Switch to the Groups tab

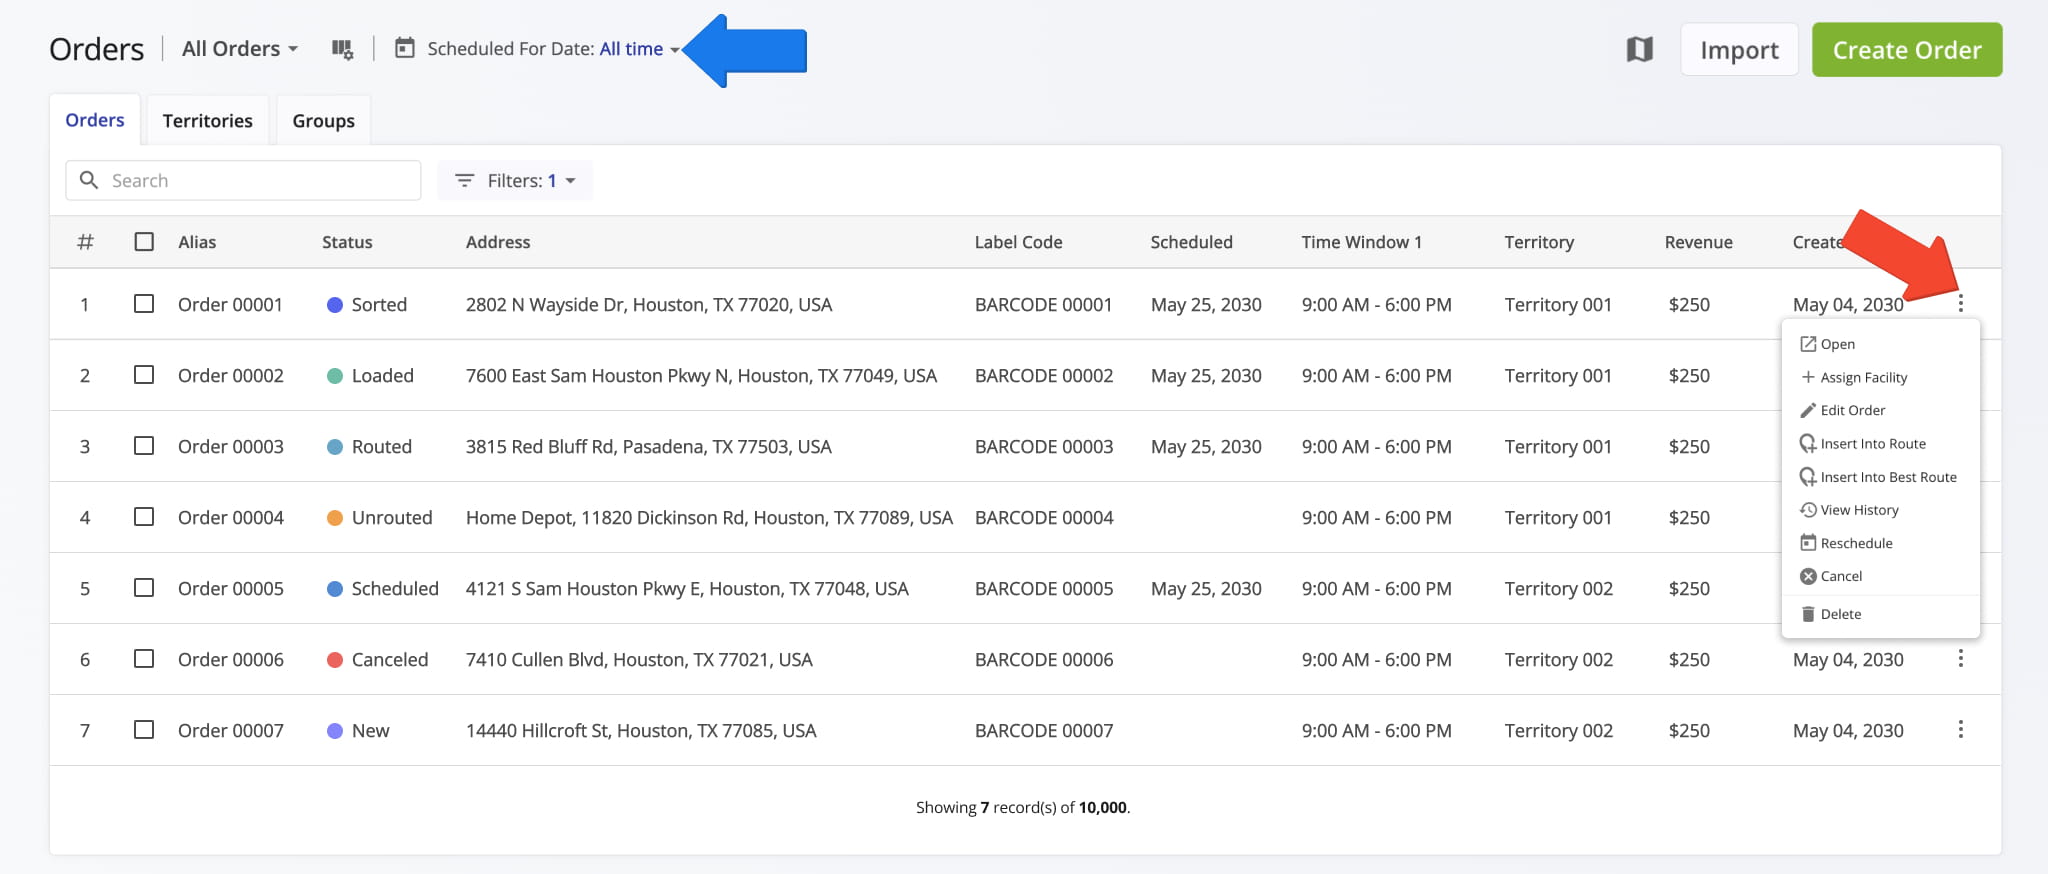[323, 121]
